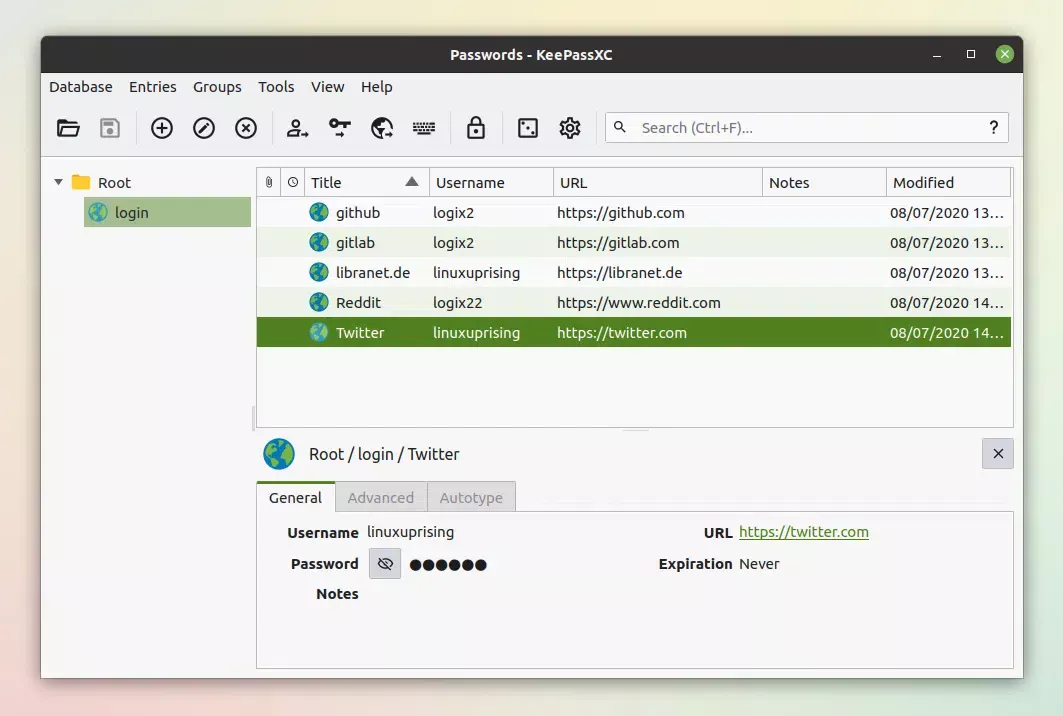Select the Reddit entry row
The image size is (1063, 716).
pos(500,302)
